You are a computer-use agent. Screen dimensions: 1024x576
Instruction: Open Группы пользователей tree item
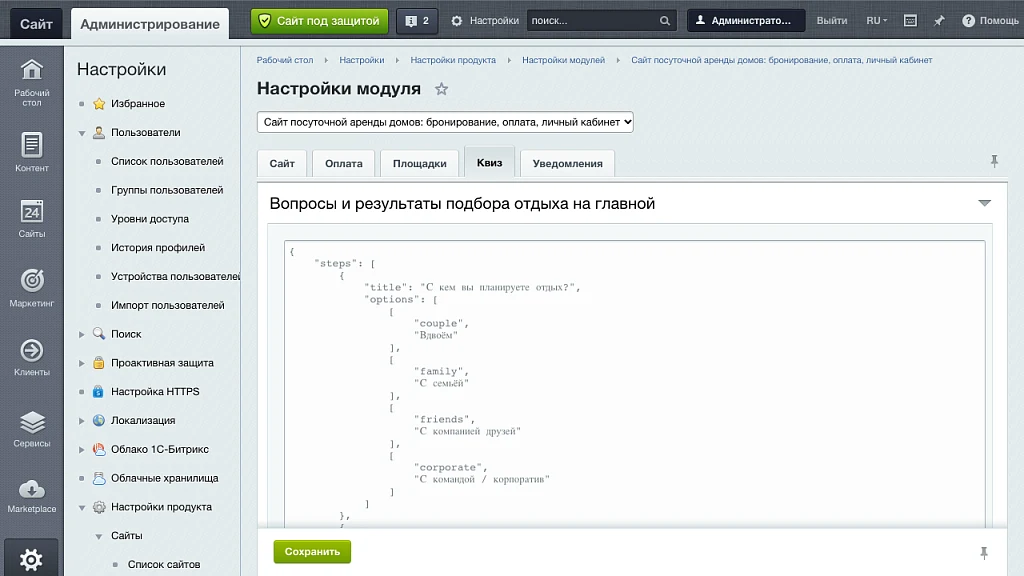click(x=167, y=190)
